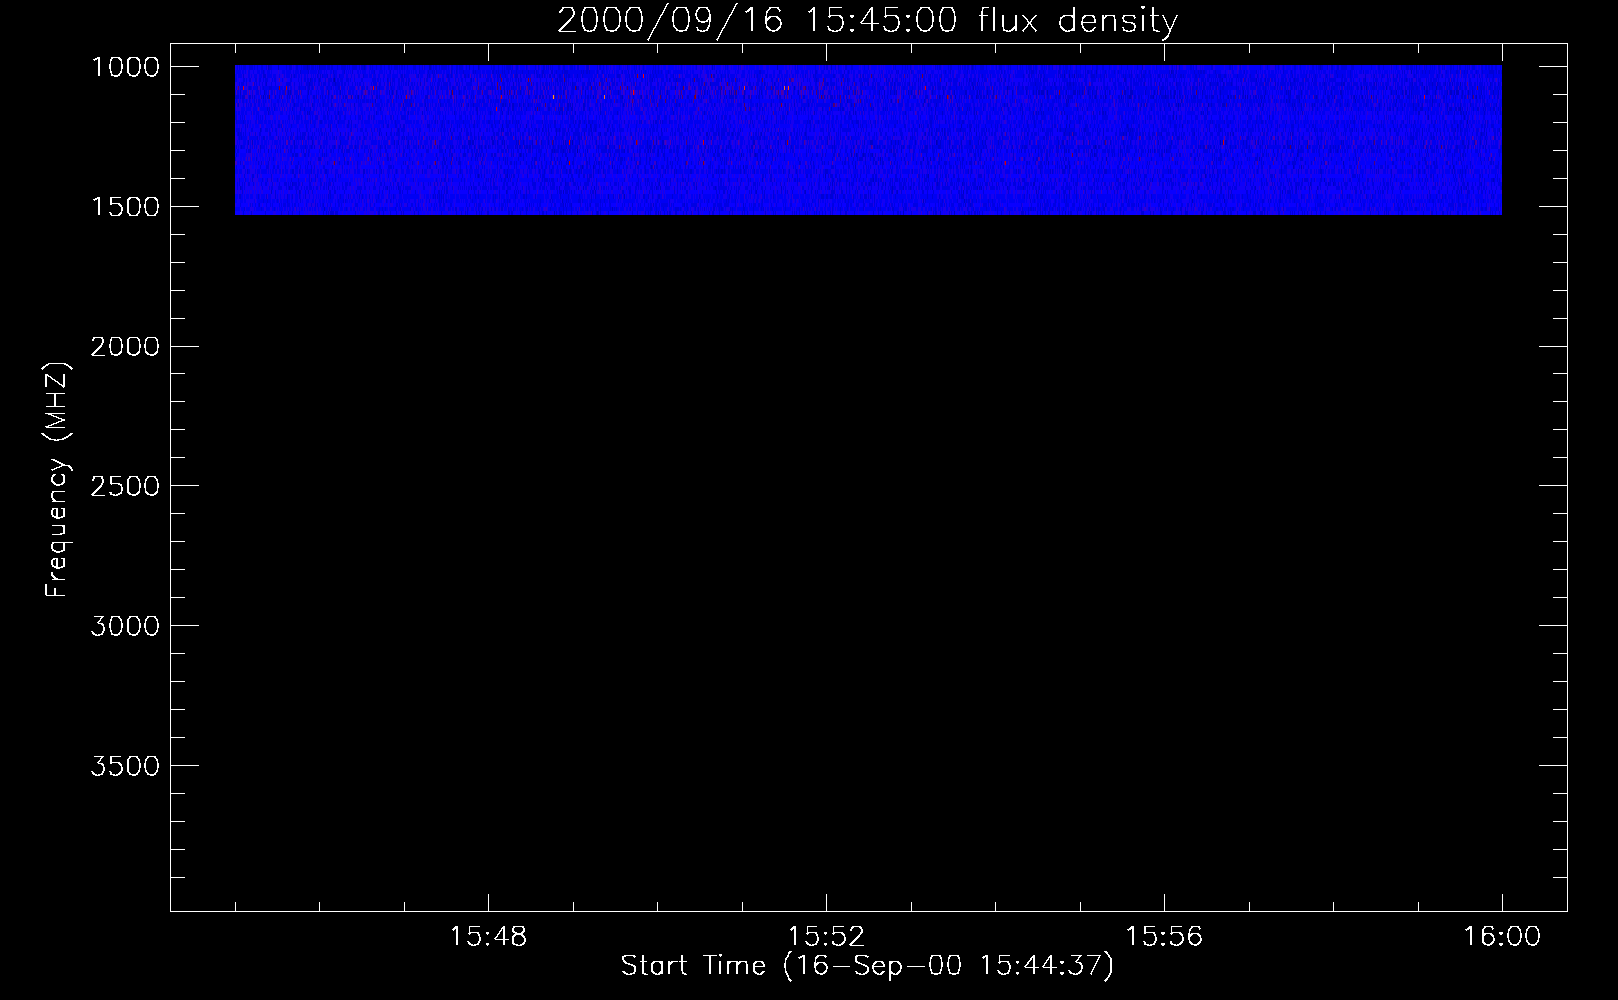Click the 2500 frequency tick label

point(126,486)
